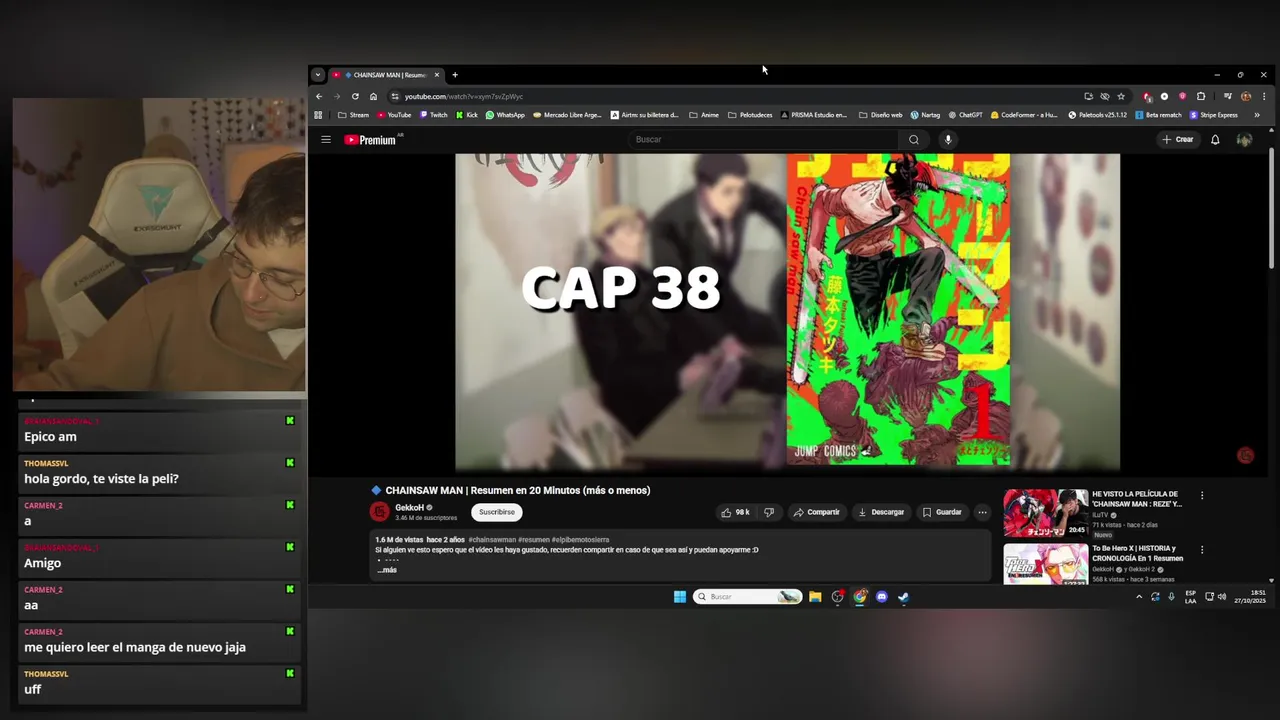Open the Crear dropdown button
Image resolution: width=1280 pixels, height=720 pixels.
tap(1178, 140)
